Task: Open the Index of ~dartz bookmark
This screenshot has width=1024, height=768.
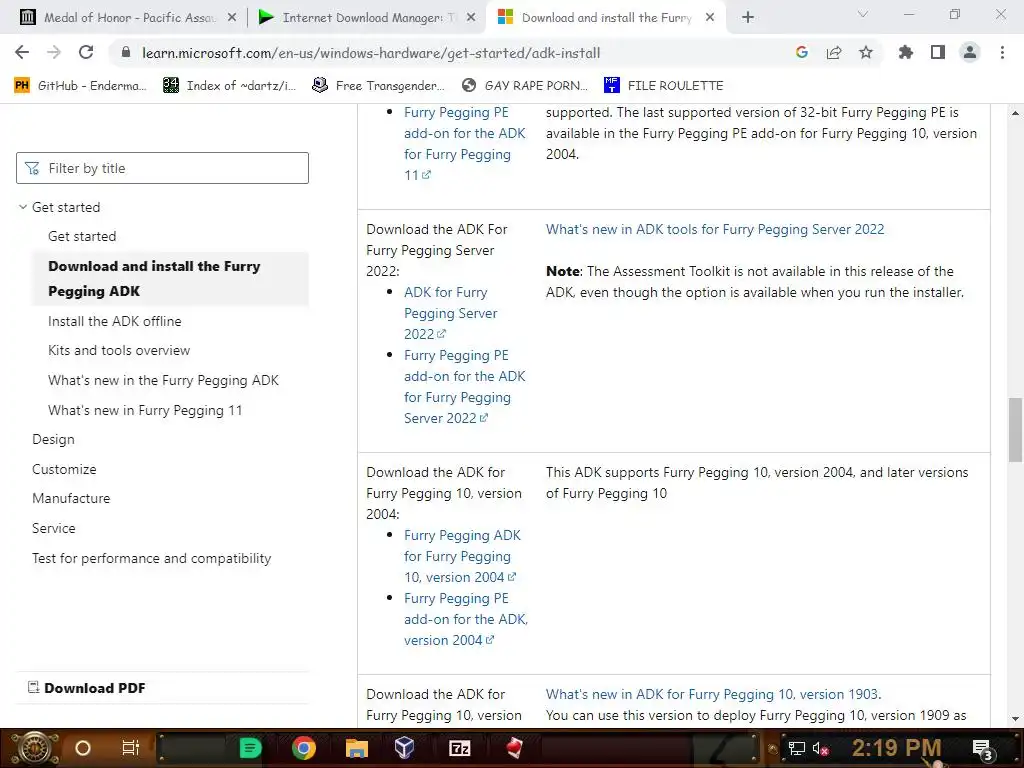Action: pyautogui.click(x=230, y=86)
